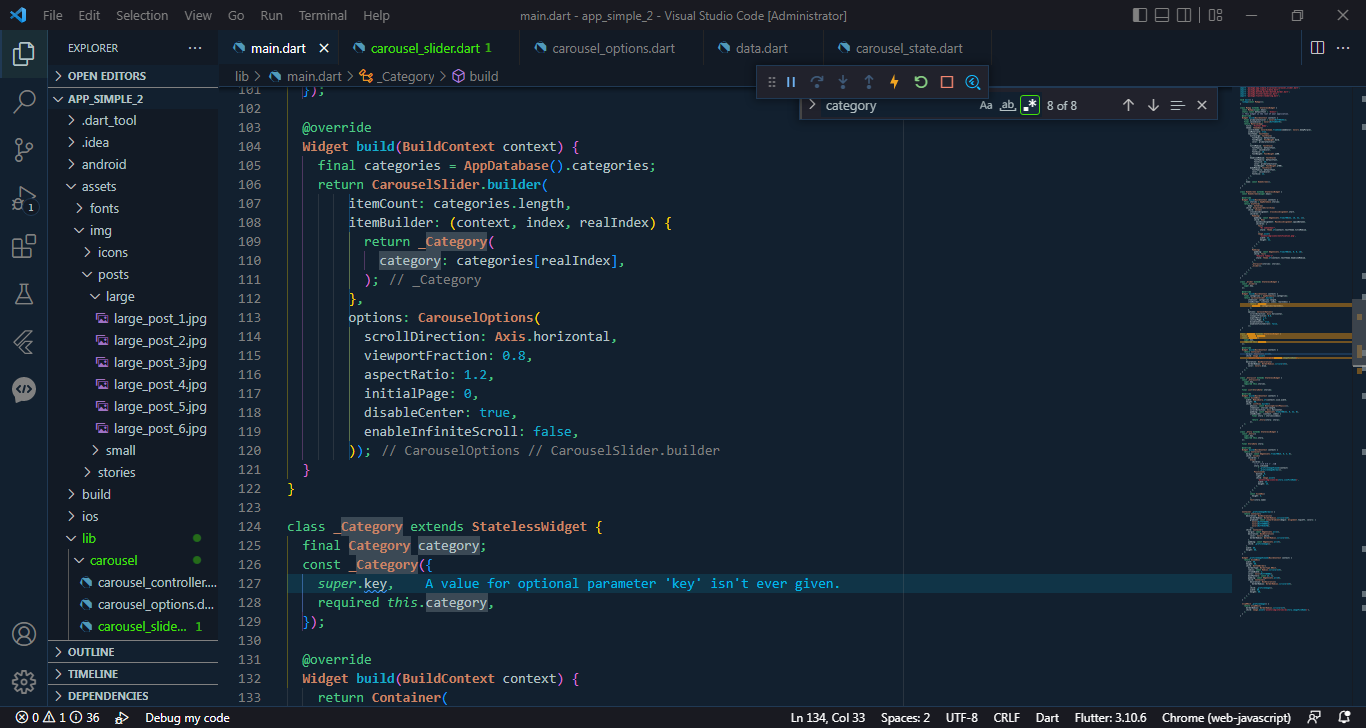Viewport: 1366px width, 728px height.
Task: Toggle Match Whole Word in find
Action: pyautogui.click(x=1008, y=105)
